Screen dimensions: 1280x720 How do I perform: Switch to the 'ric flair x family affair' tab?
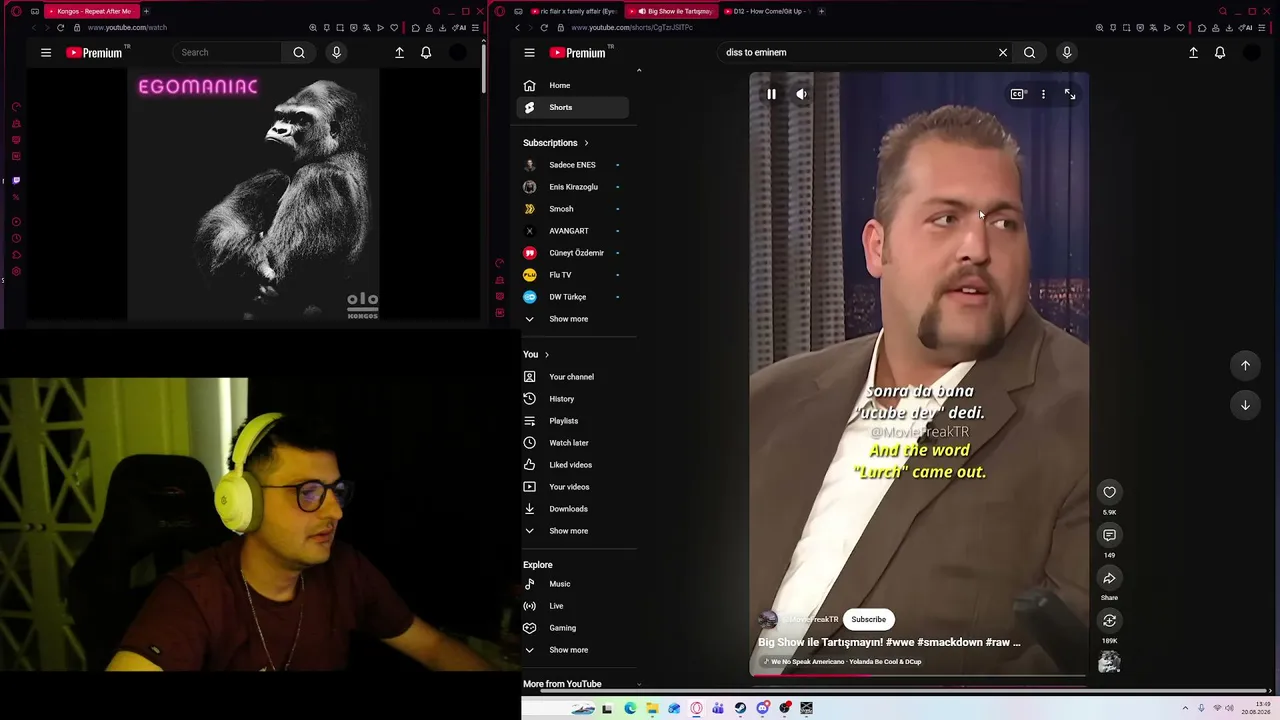pos(574,11)
